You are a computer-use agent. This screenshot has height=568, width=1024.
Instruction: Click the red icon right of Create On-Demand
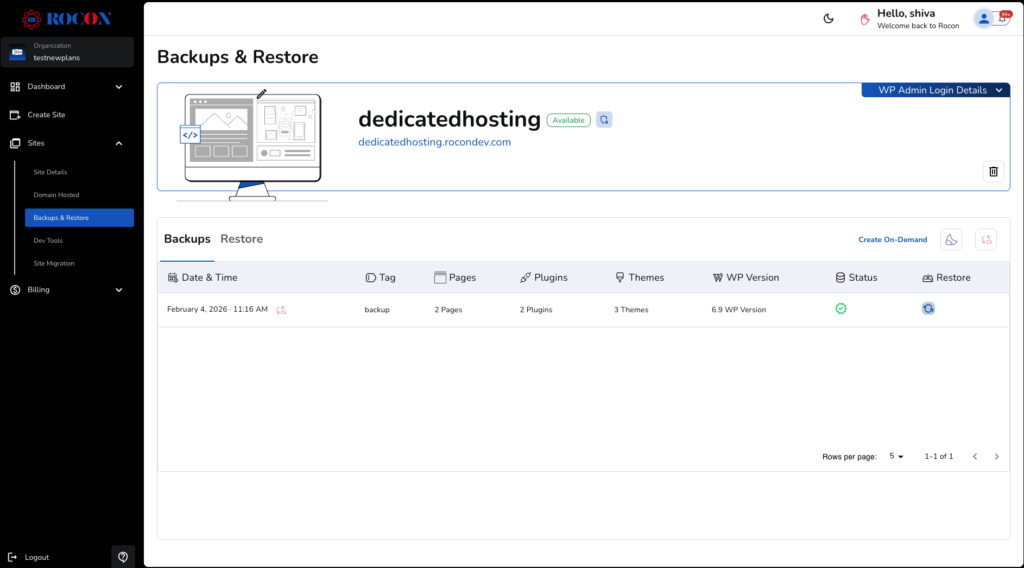986,240
